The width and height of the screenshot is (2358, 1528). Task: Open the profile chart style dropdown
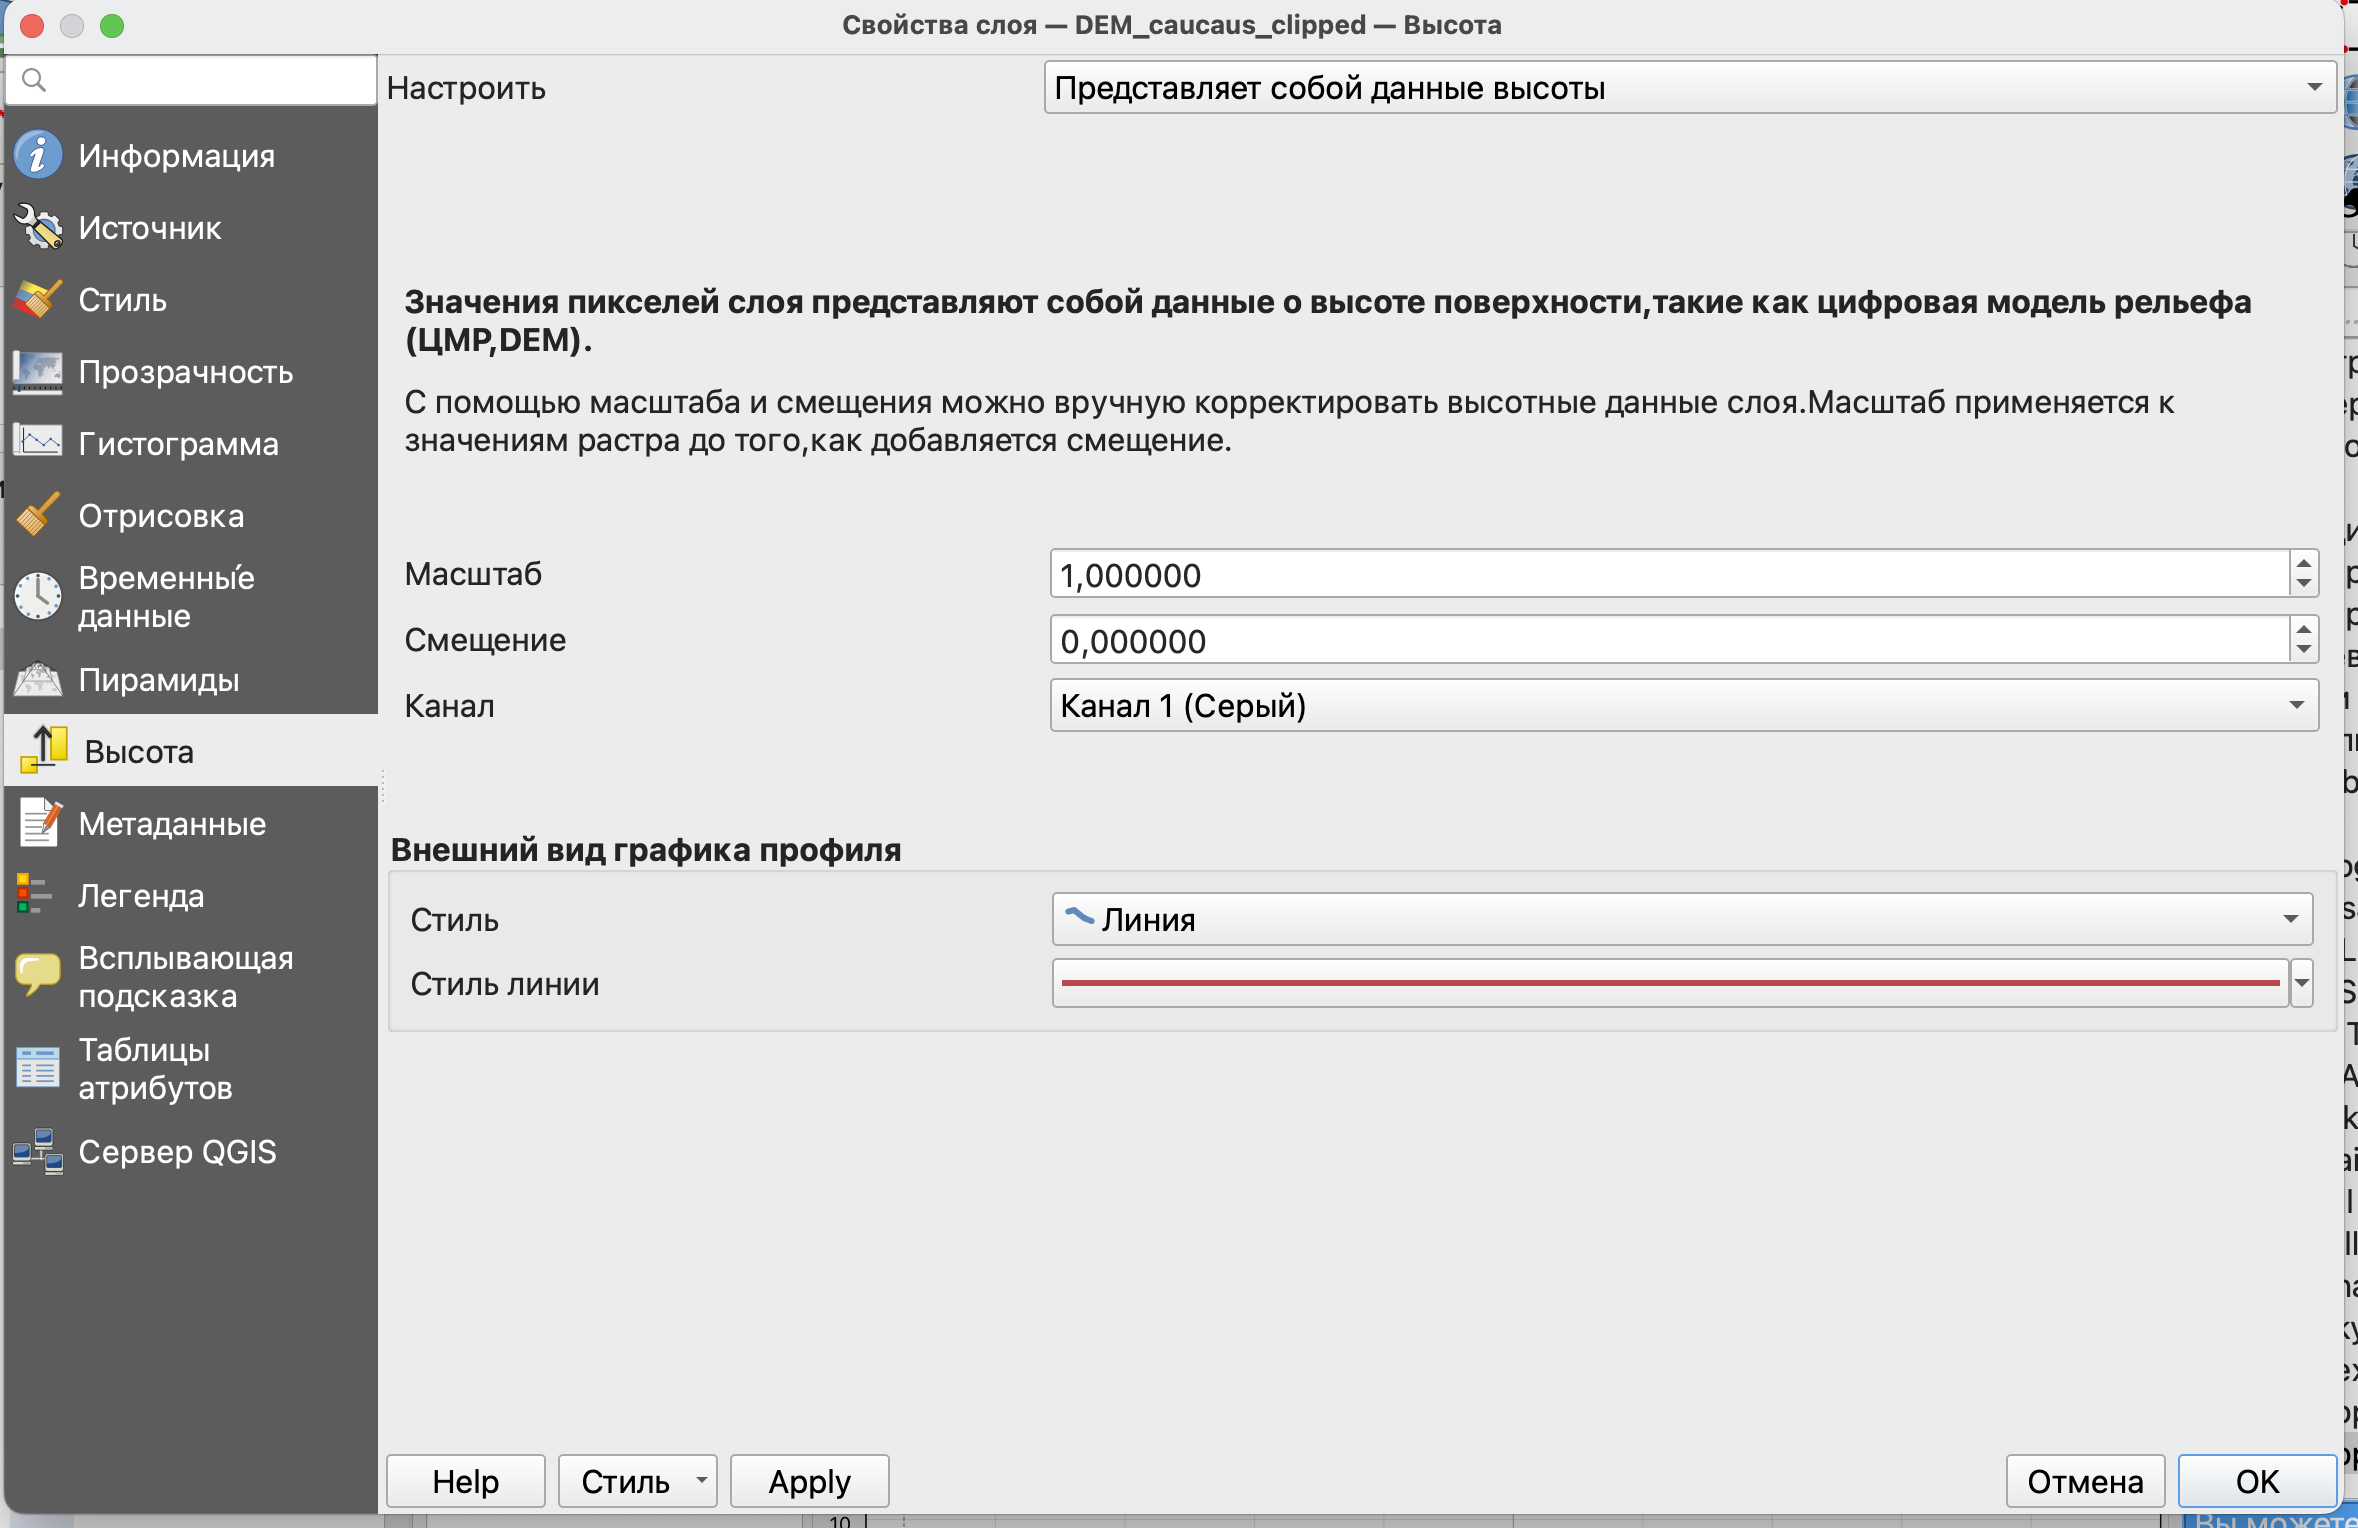1681,919
